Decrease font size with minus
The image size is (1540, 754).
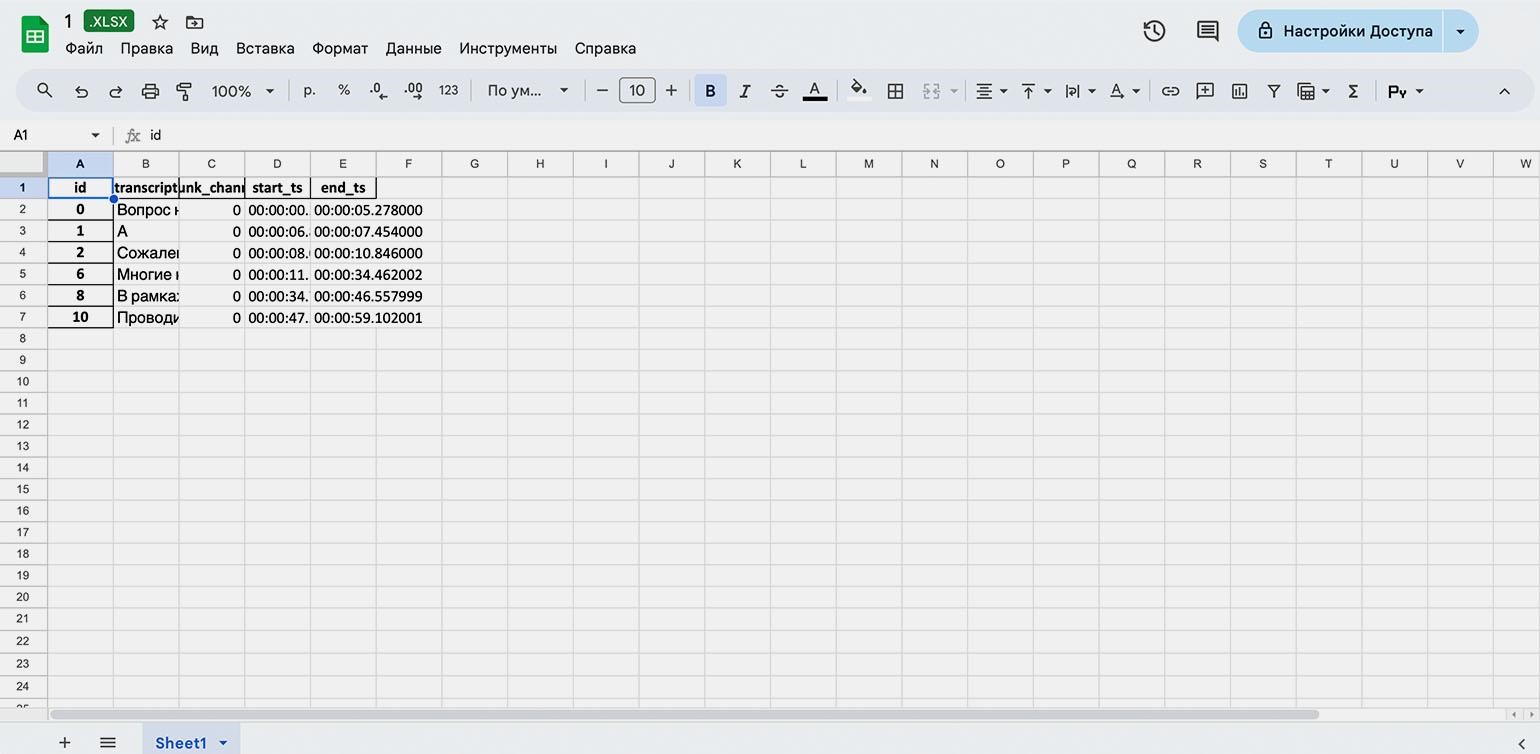coord(602,91)
